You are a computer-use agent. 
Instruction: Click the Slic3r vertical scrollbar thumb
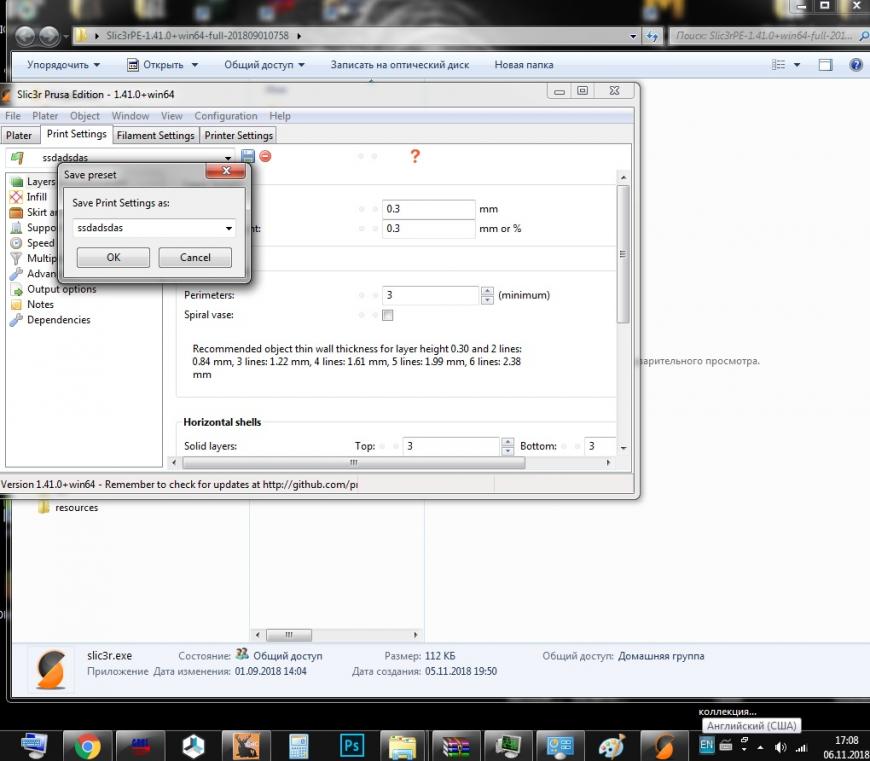click(x=623, y=254)
